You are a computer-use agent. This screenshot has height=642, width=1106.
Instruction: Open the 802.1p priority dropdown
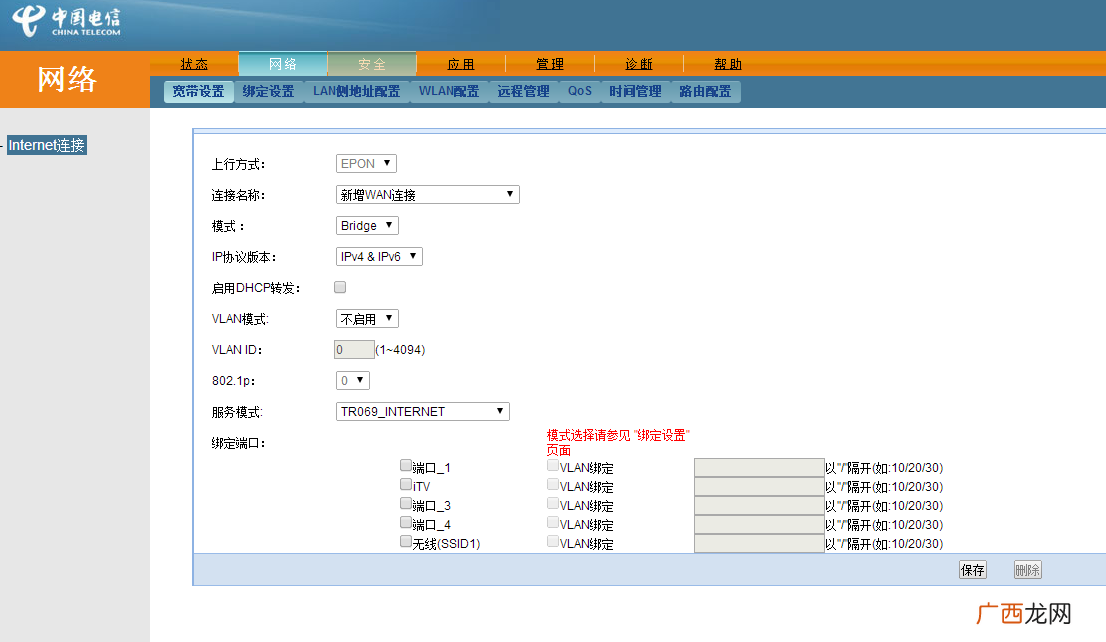coord(353,381)
